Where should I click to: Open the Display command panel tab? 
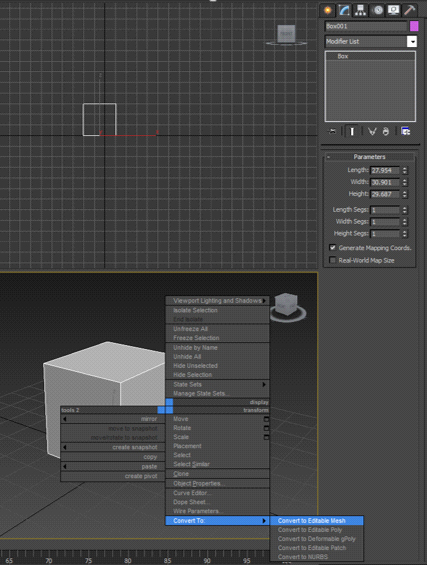click(393, 10)
